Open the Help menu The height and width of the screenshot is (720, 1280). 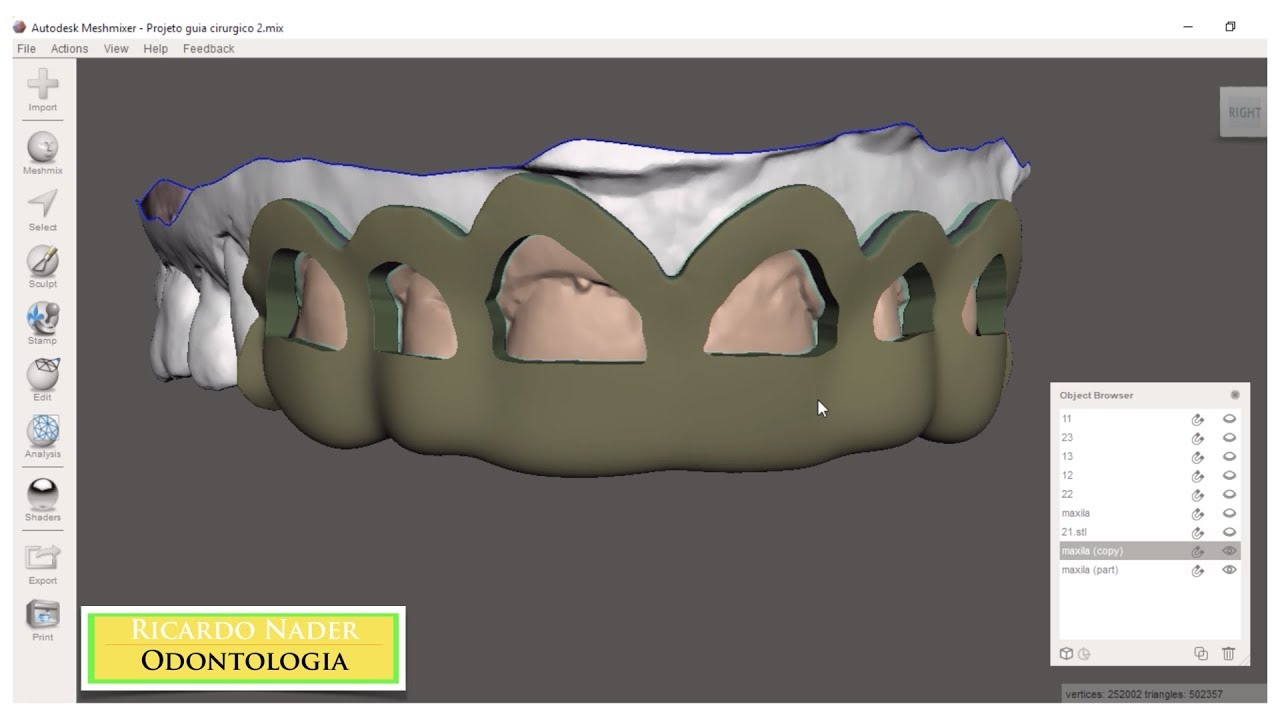(155, 49)
